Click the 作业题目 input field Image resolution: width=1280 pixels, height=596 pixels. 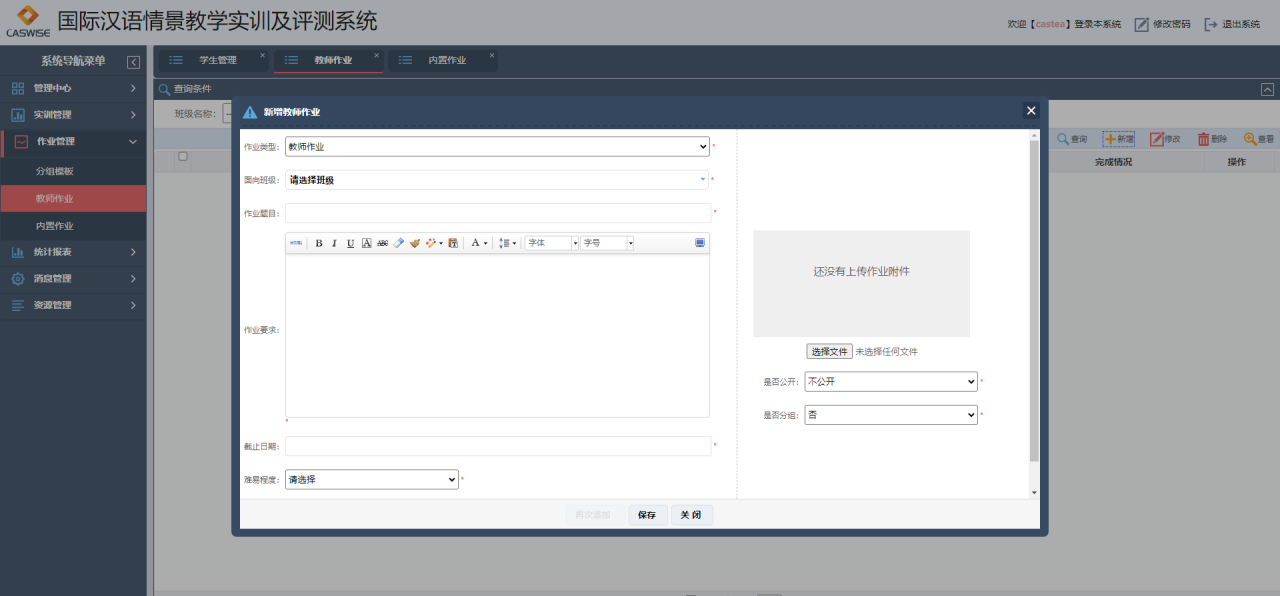click(x=497, y=213)
